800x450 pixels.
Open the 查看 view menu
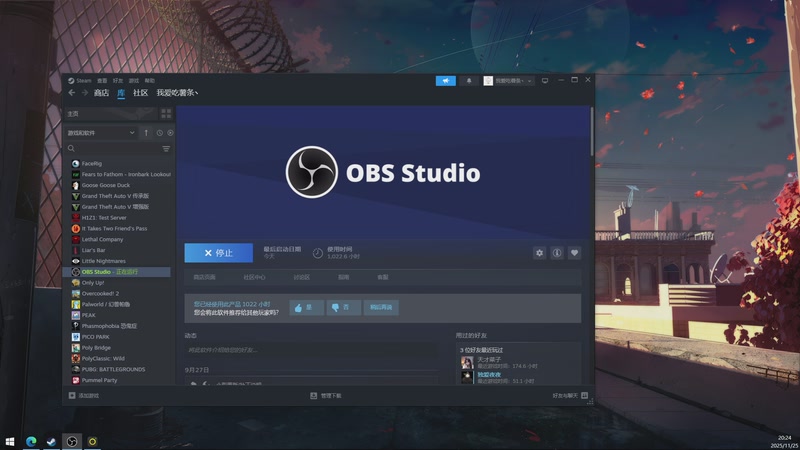click(x=102, y=81)
